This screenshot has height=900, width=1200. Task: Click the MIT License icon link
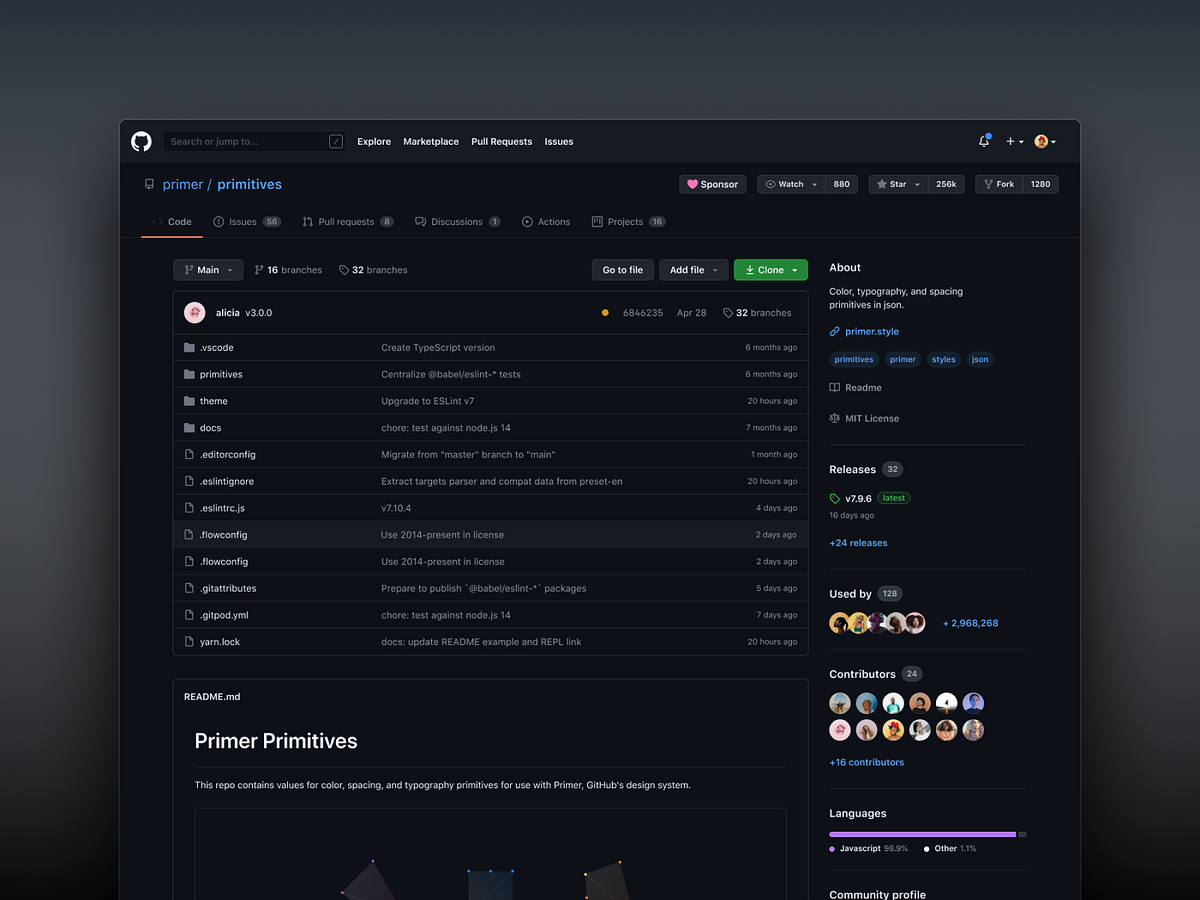(833, 418)
